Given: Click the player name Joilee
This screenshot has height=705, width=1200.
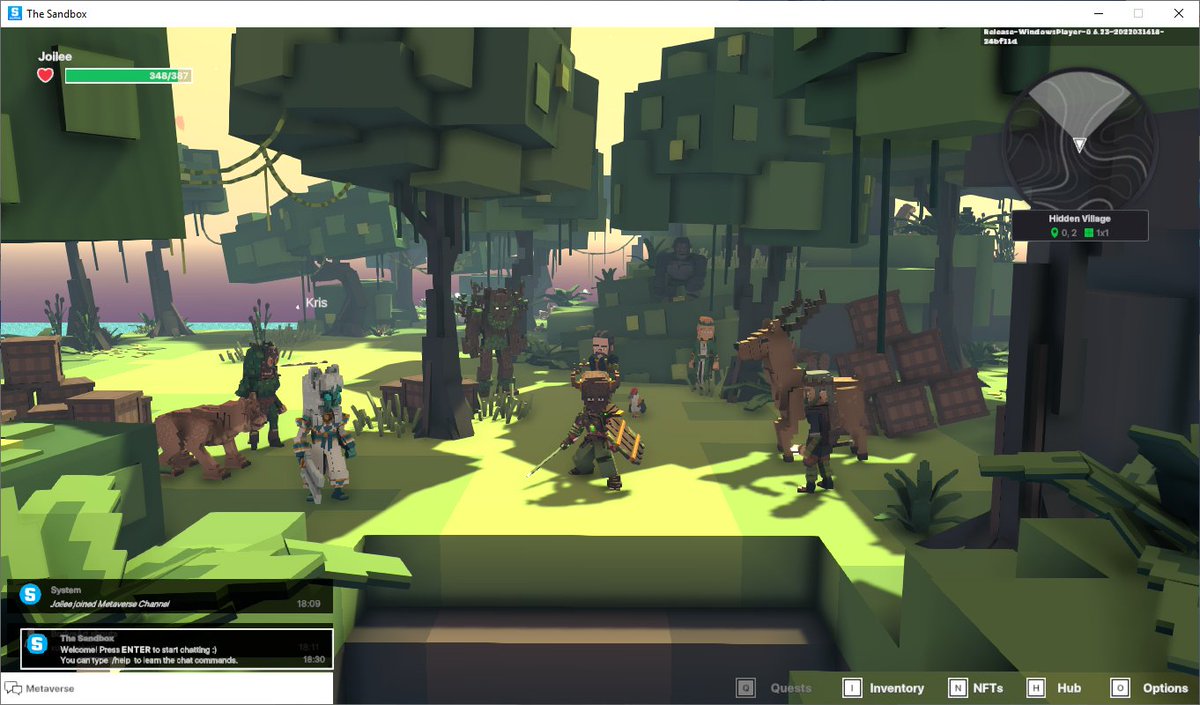Looking at the screenshot, I should (55, 57).
